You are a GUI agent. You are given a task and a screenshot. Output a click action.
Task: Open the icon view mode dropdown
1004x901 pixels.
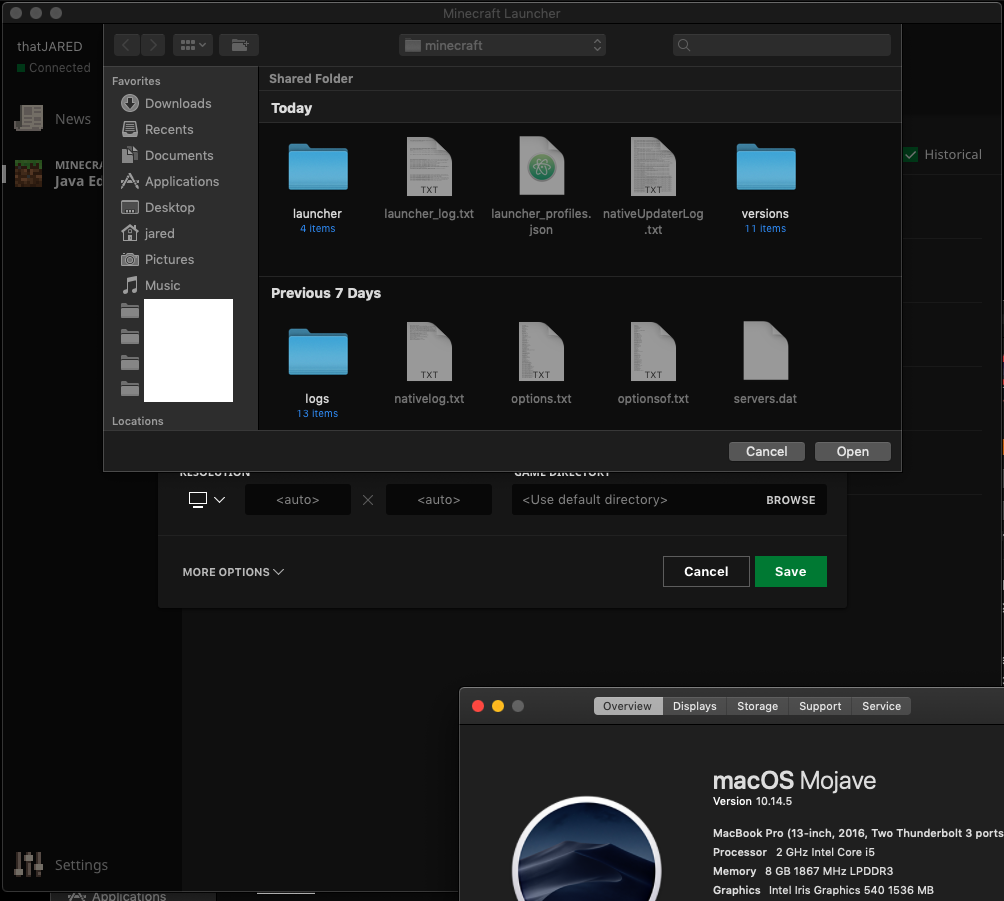click(192, 45)
